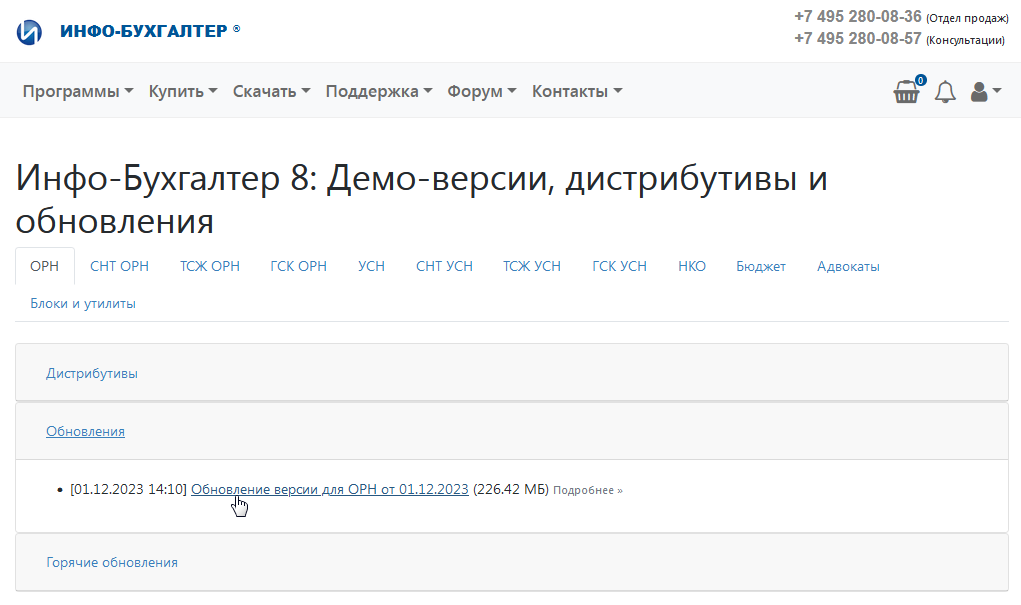Screen dimensions: 1021x605
Task: Open the shopping basket icon
Action: pos(907,92)
